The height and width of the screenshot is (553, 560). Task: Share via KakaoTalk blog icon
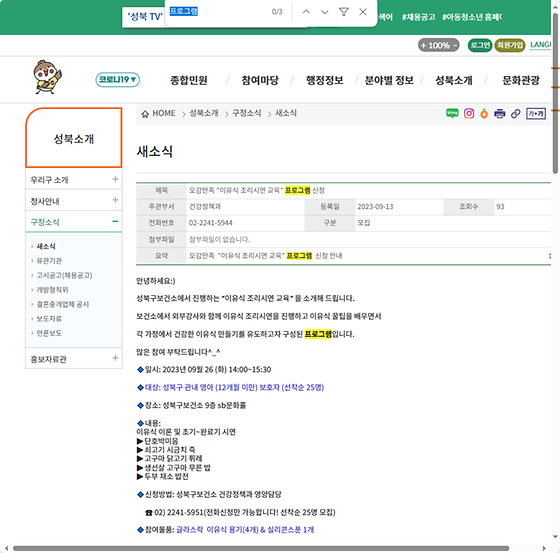(x=452, y=114)
